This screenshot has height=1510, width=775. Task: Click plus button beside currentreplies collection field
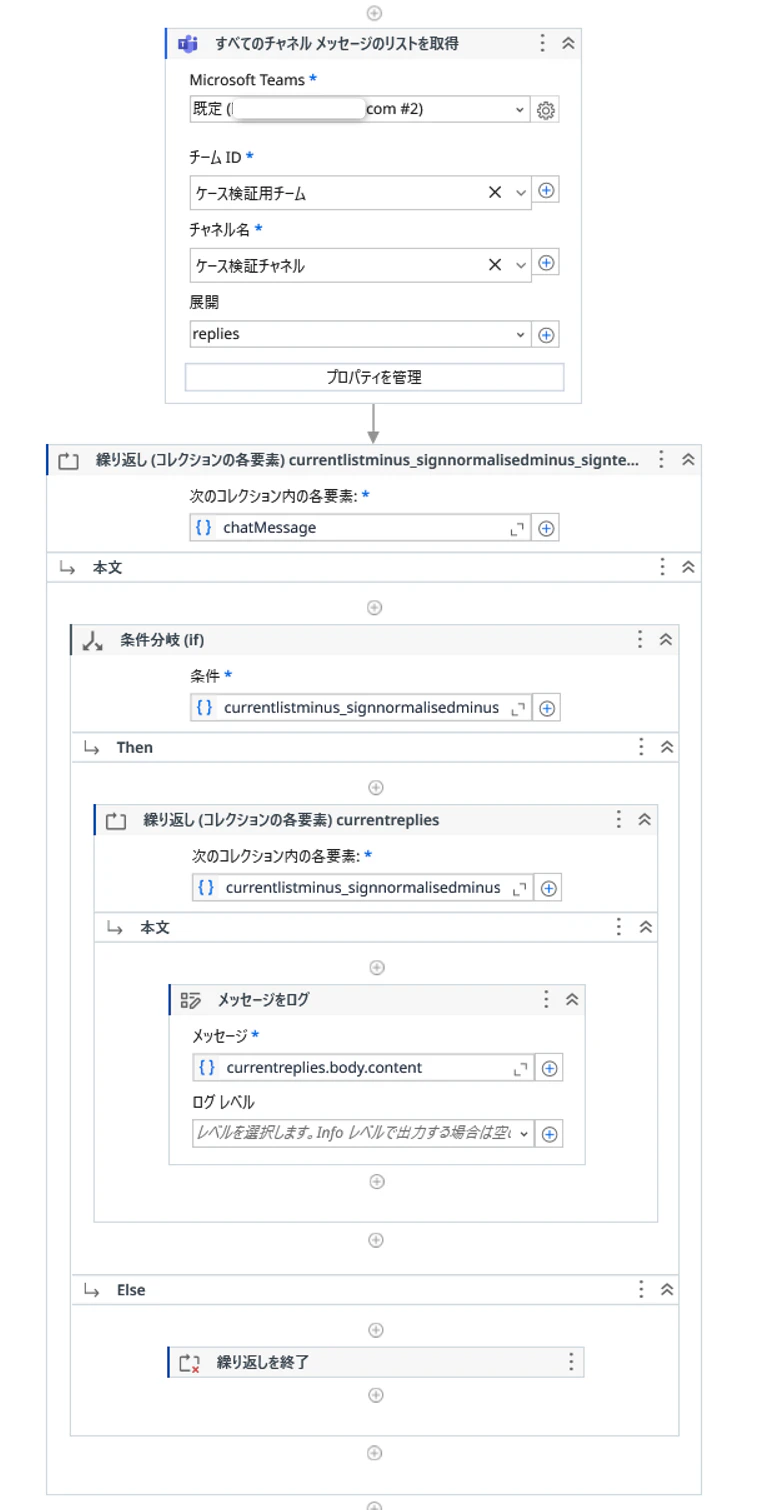pyautogui.click(x=548, y=888)
